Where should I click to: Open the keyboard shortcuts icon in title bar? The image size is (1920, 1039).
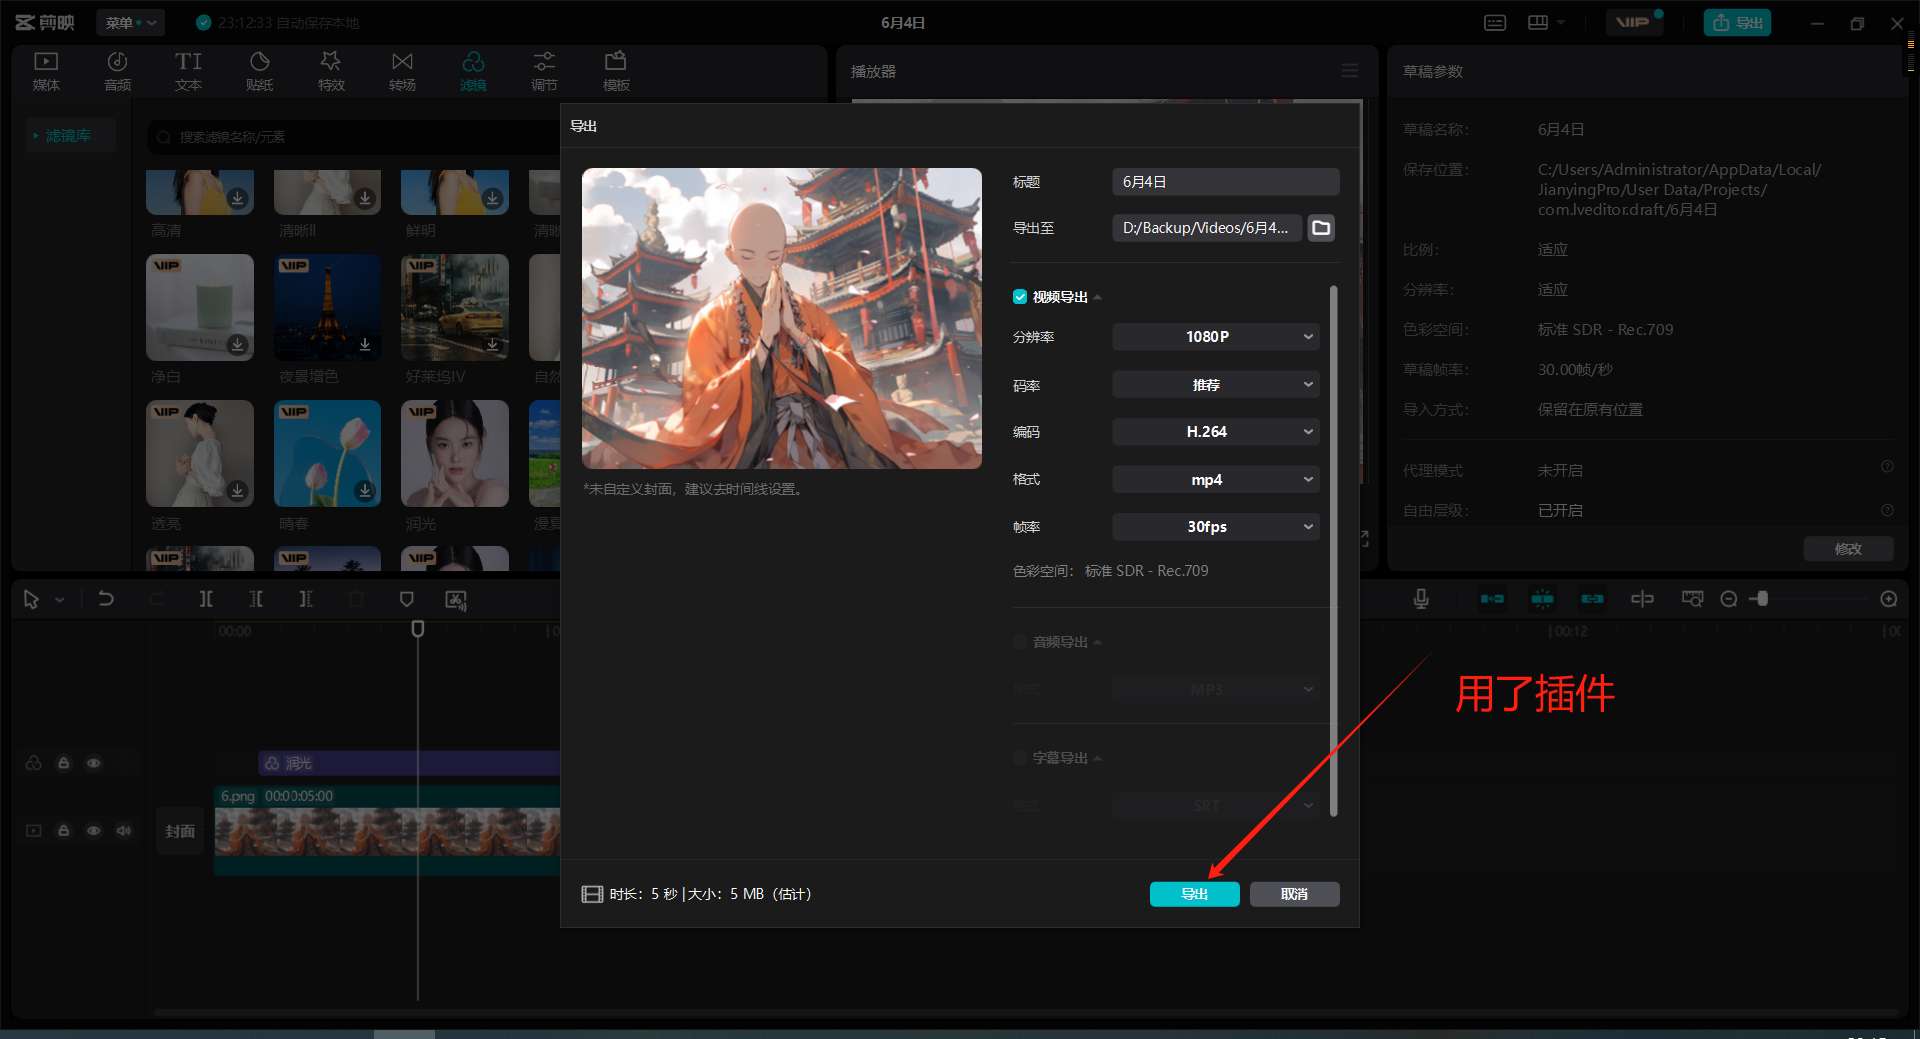1495,23
